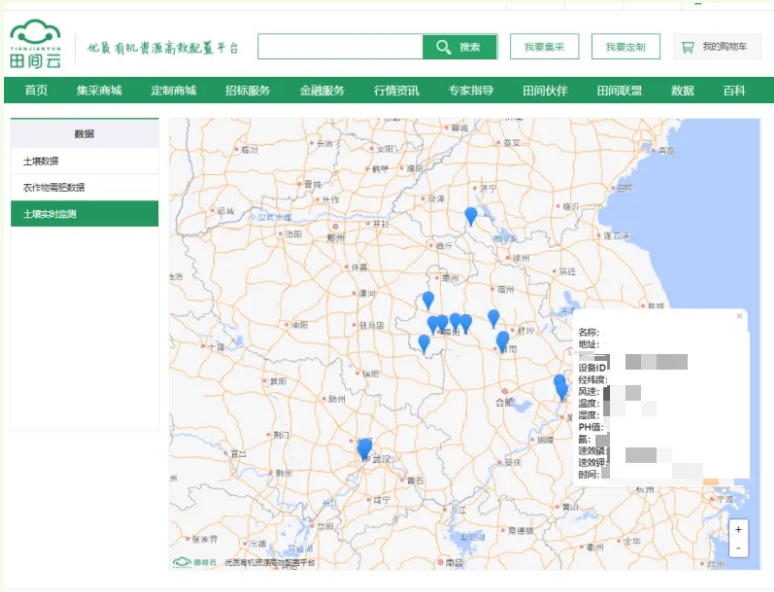Zoom out the map with minus button
774x592 pixels.
[x=738, y=548]
